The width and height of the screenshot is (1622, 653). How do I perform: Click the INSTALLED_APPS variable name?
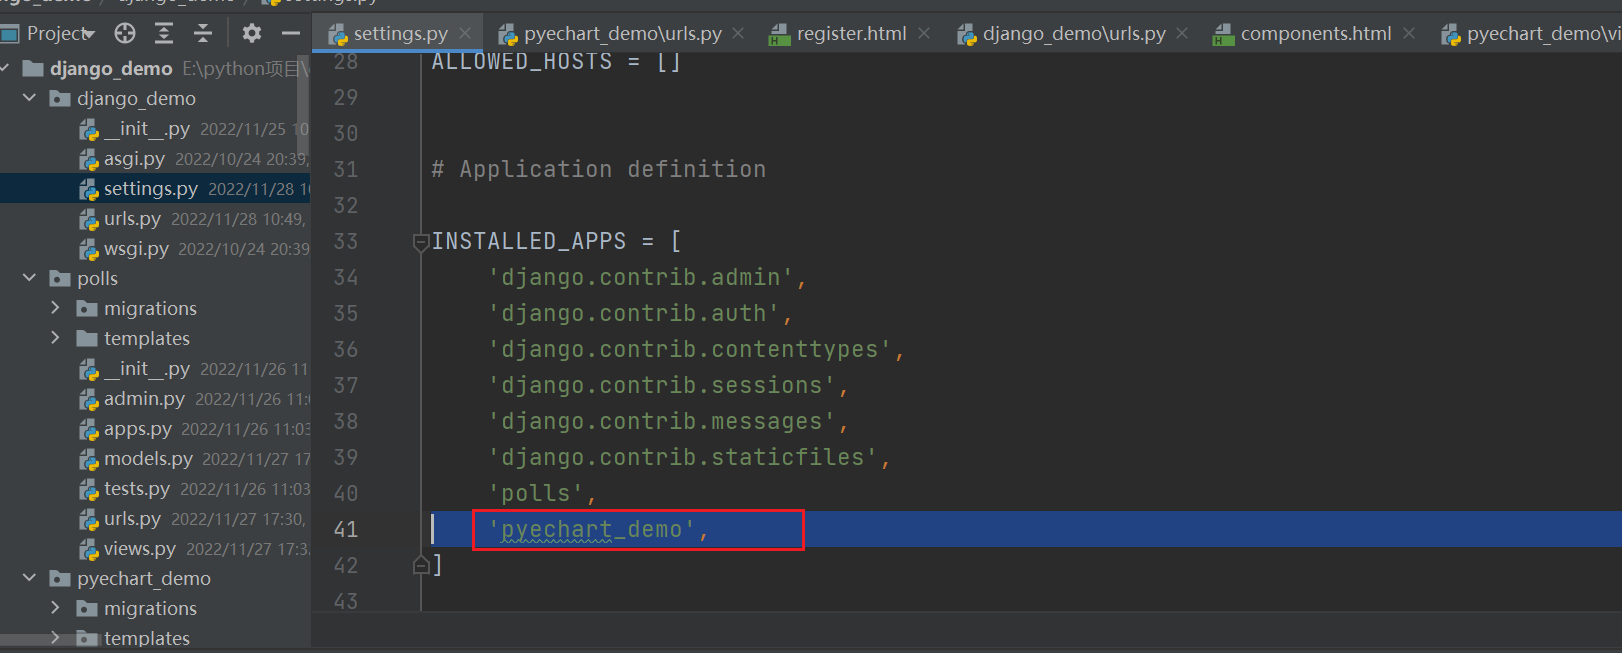tap(529, 241)
